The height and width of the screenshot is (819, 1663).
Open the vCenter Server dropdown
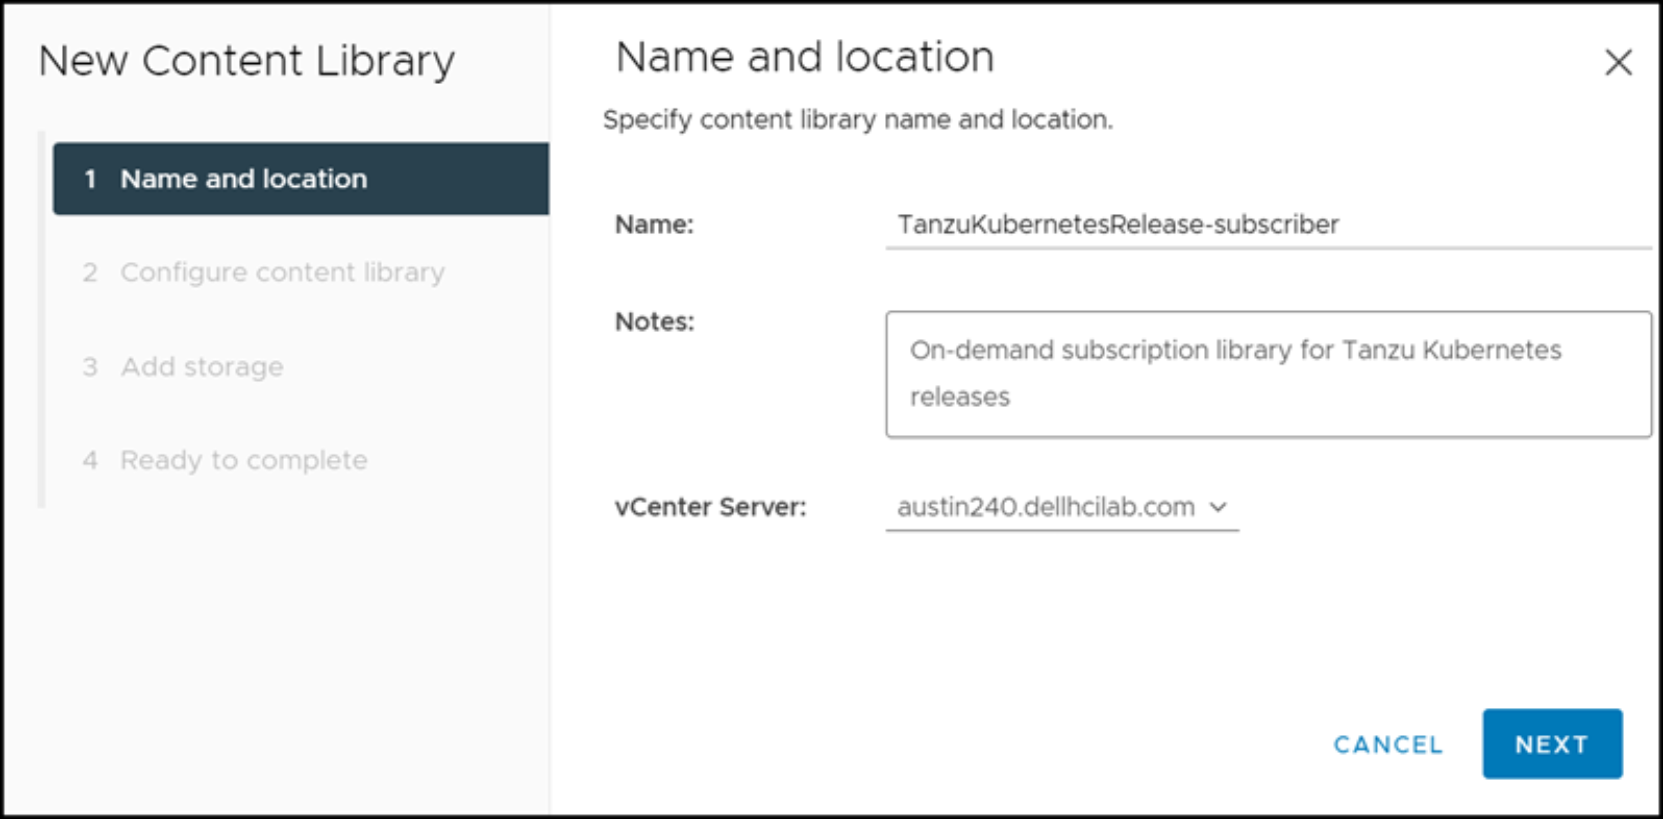point(1062,507)
